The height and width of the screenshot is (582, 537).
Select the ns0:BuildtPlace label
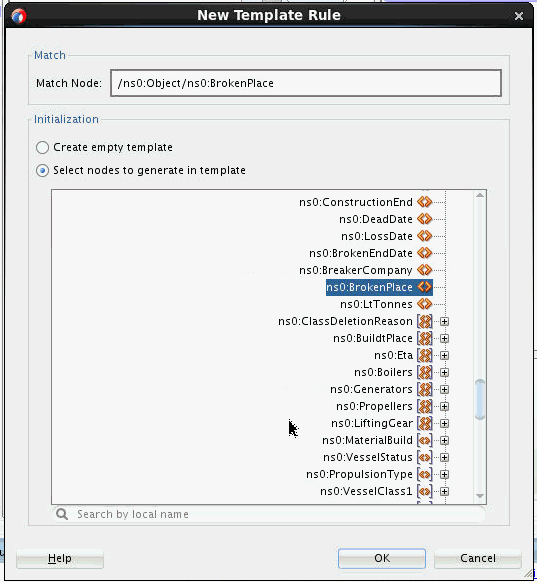click(373, 339)
